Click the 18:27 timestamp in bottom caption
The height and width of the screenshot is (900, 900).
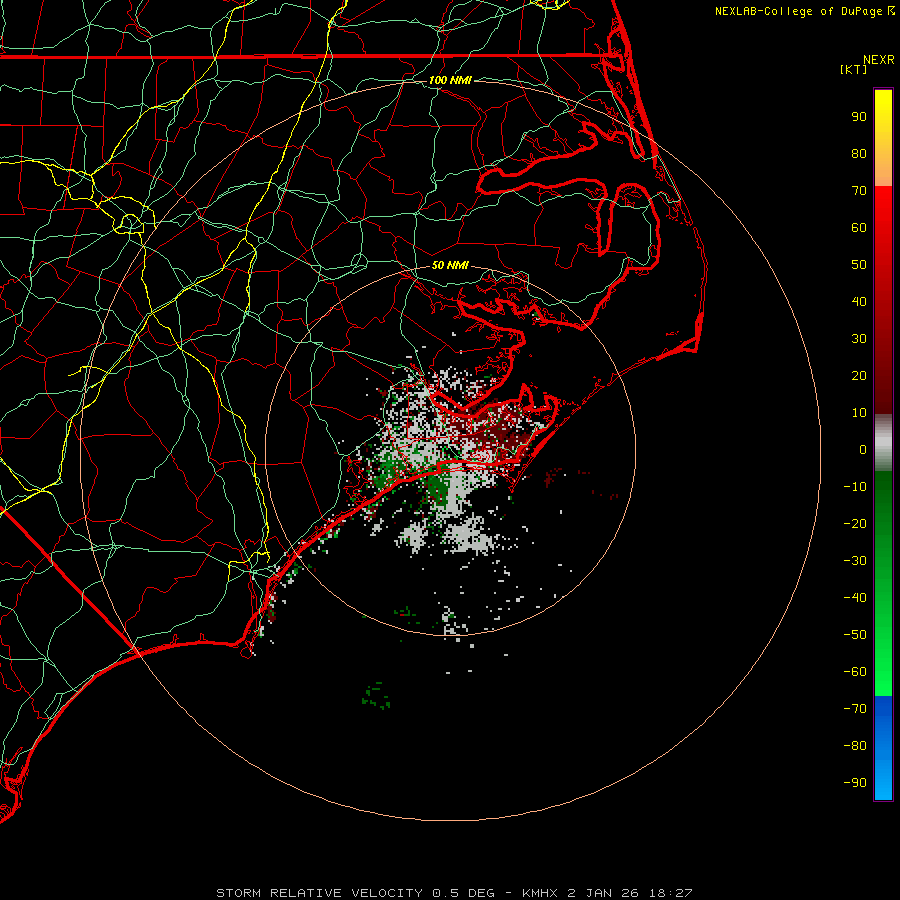[671, 893]
